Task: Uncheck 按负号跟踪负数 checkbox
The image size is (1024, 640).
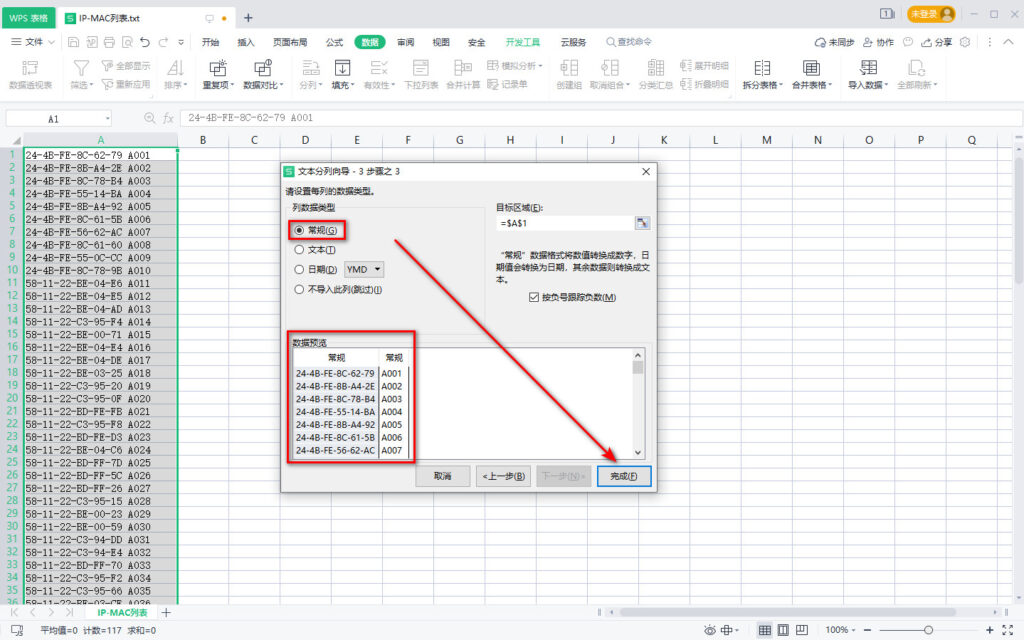Action: tap(533, 297)
